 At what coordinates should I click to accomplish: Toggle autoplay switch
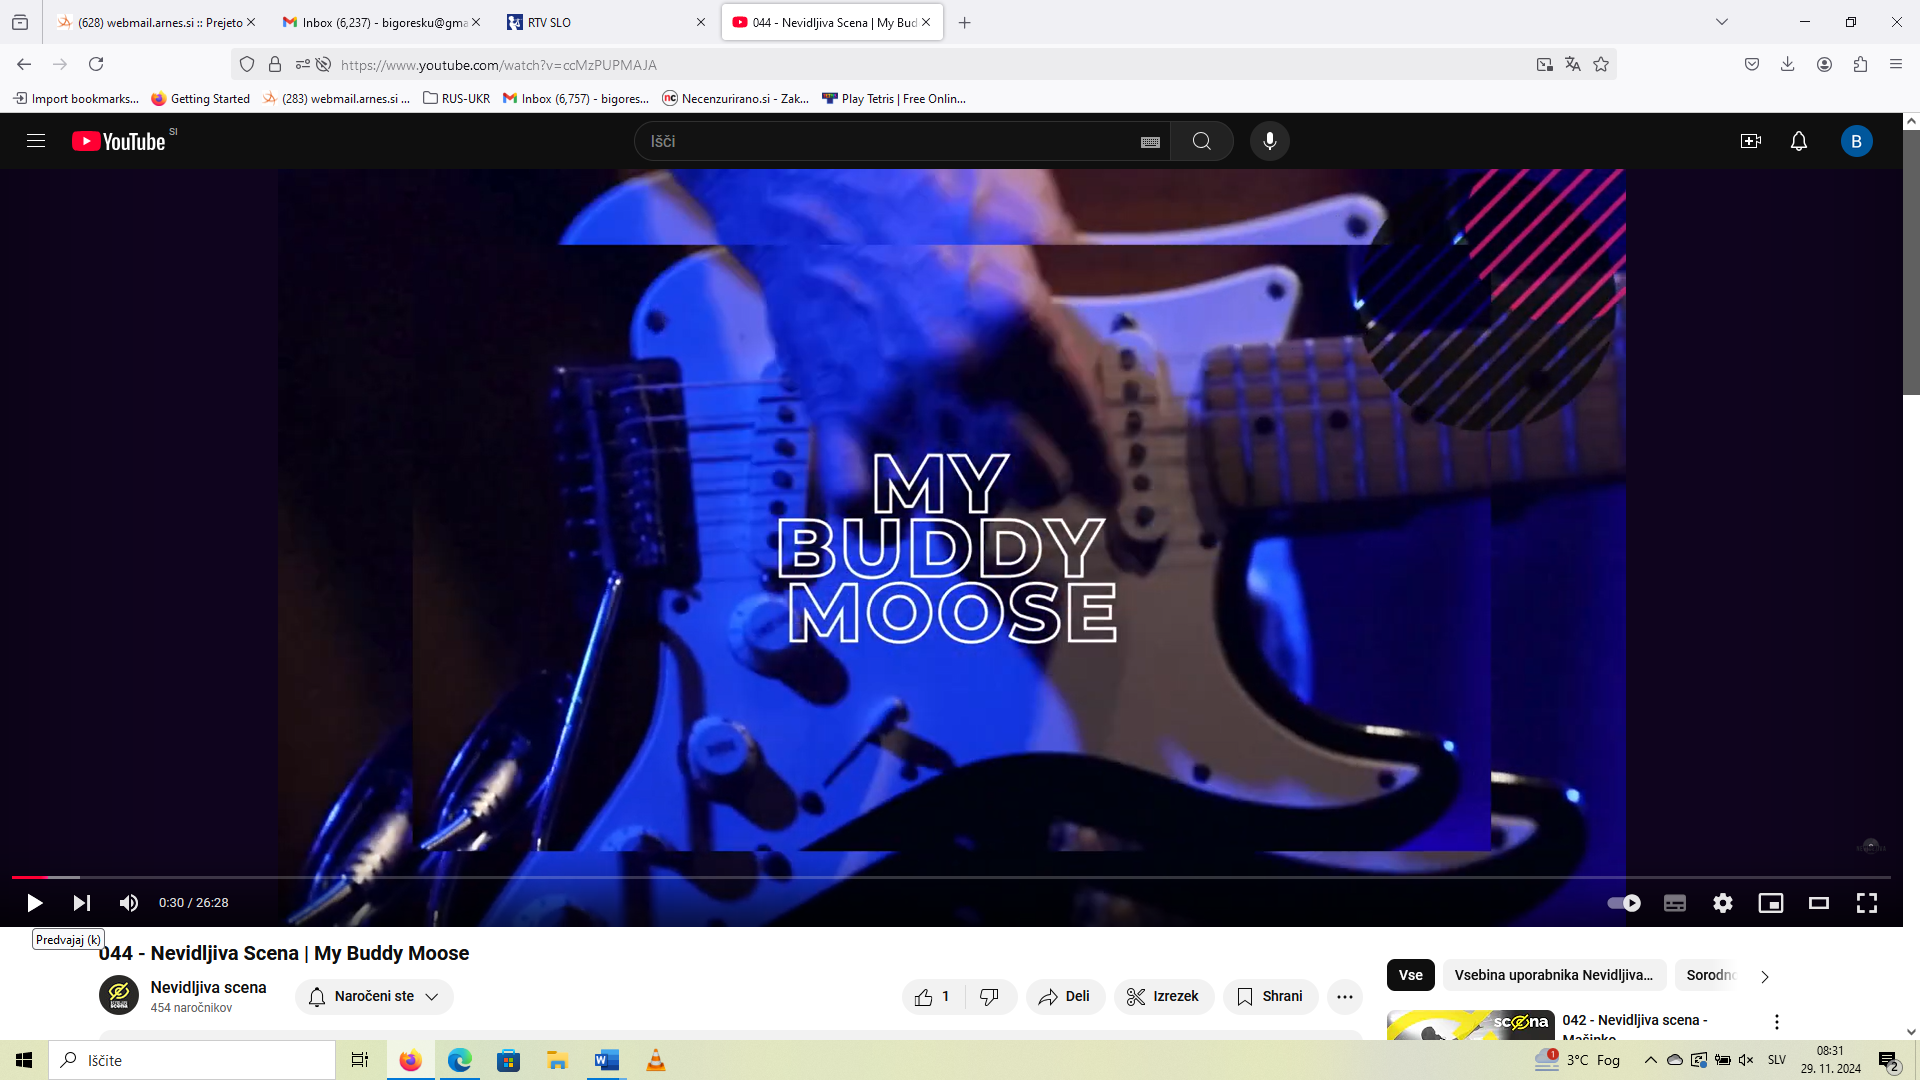click(1623, 903)
